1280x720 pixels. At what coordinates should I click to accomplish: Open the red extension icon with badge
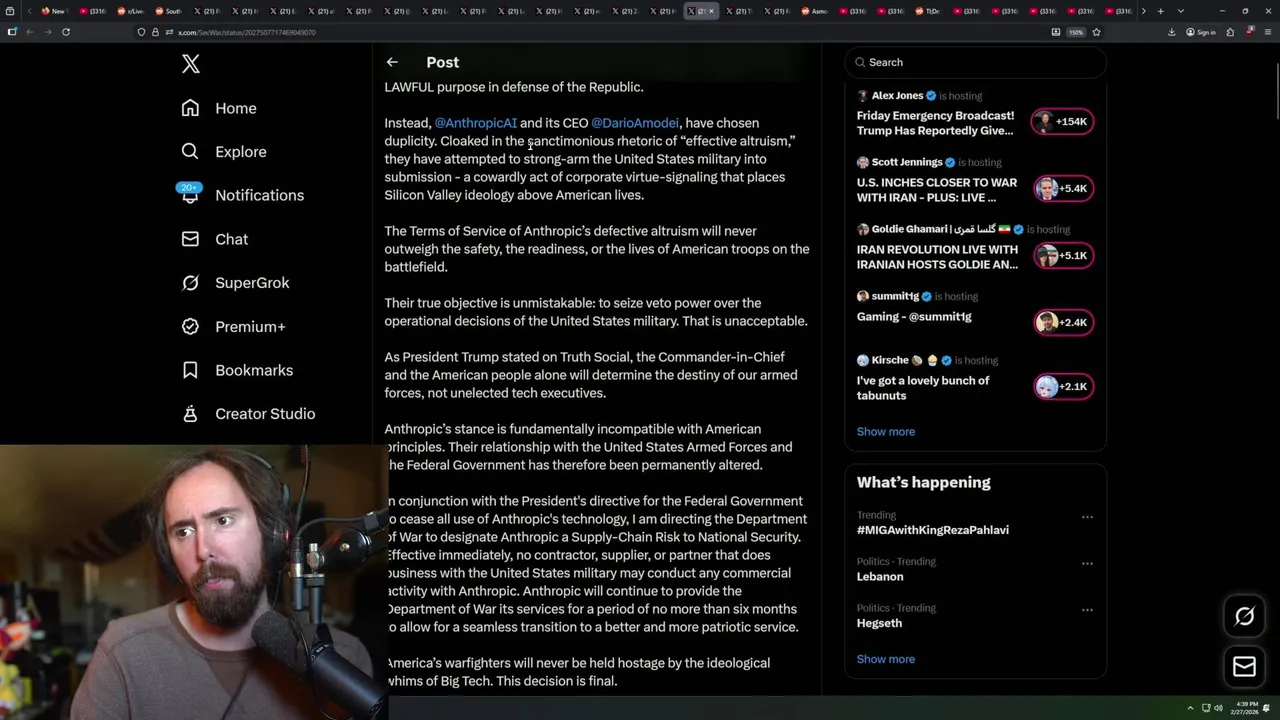[1250, 32]
